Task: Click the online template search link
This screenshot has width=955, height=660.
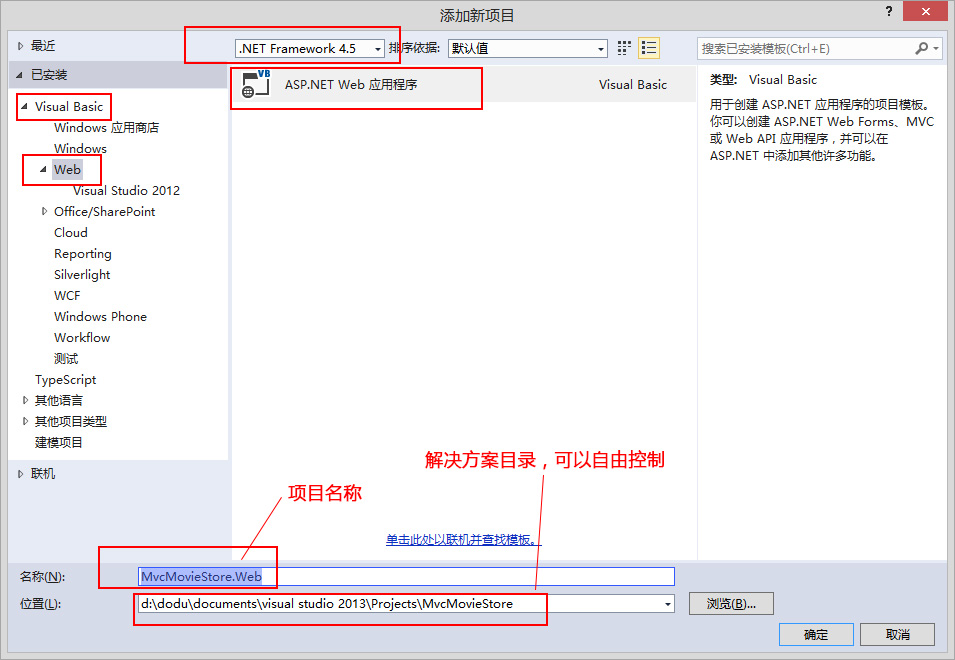Action: click(x=463, y=539)
